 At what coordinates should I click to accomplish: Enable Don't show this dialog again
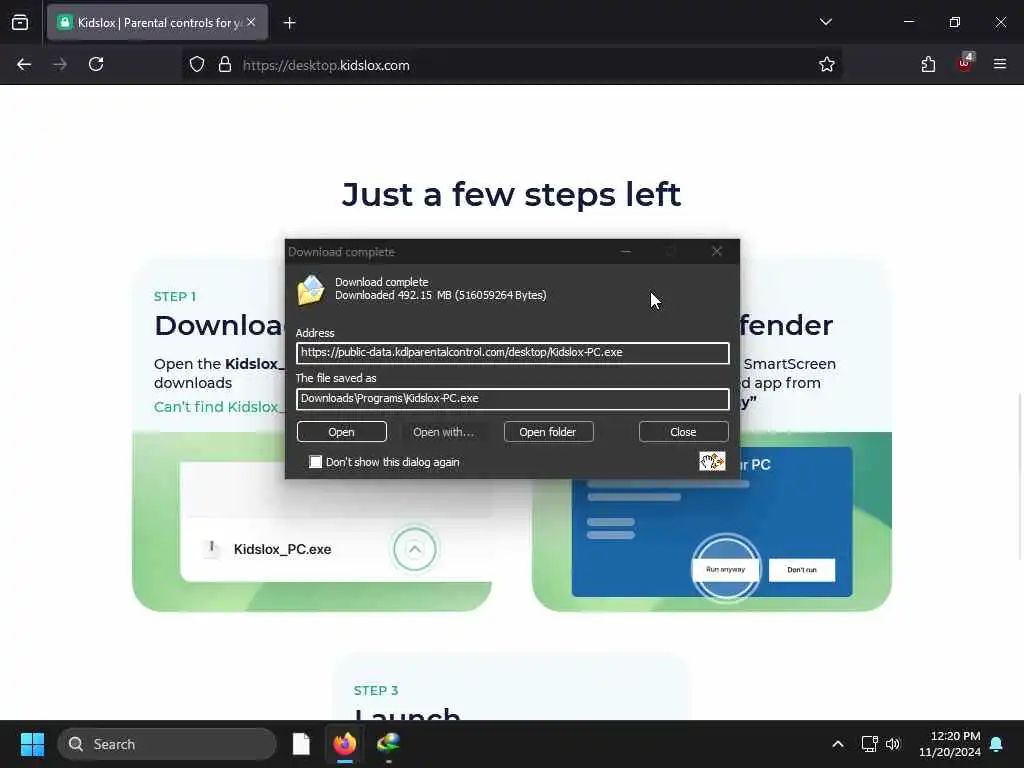(316, 462)
